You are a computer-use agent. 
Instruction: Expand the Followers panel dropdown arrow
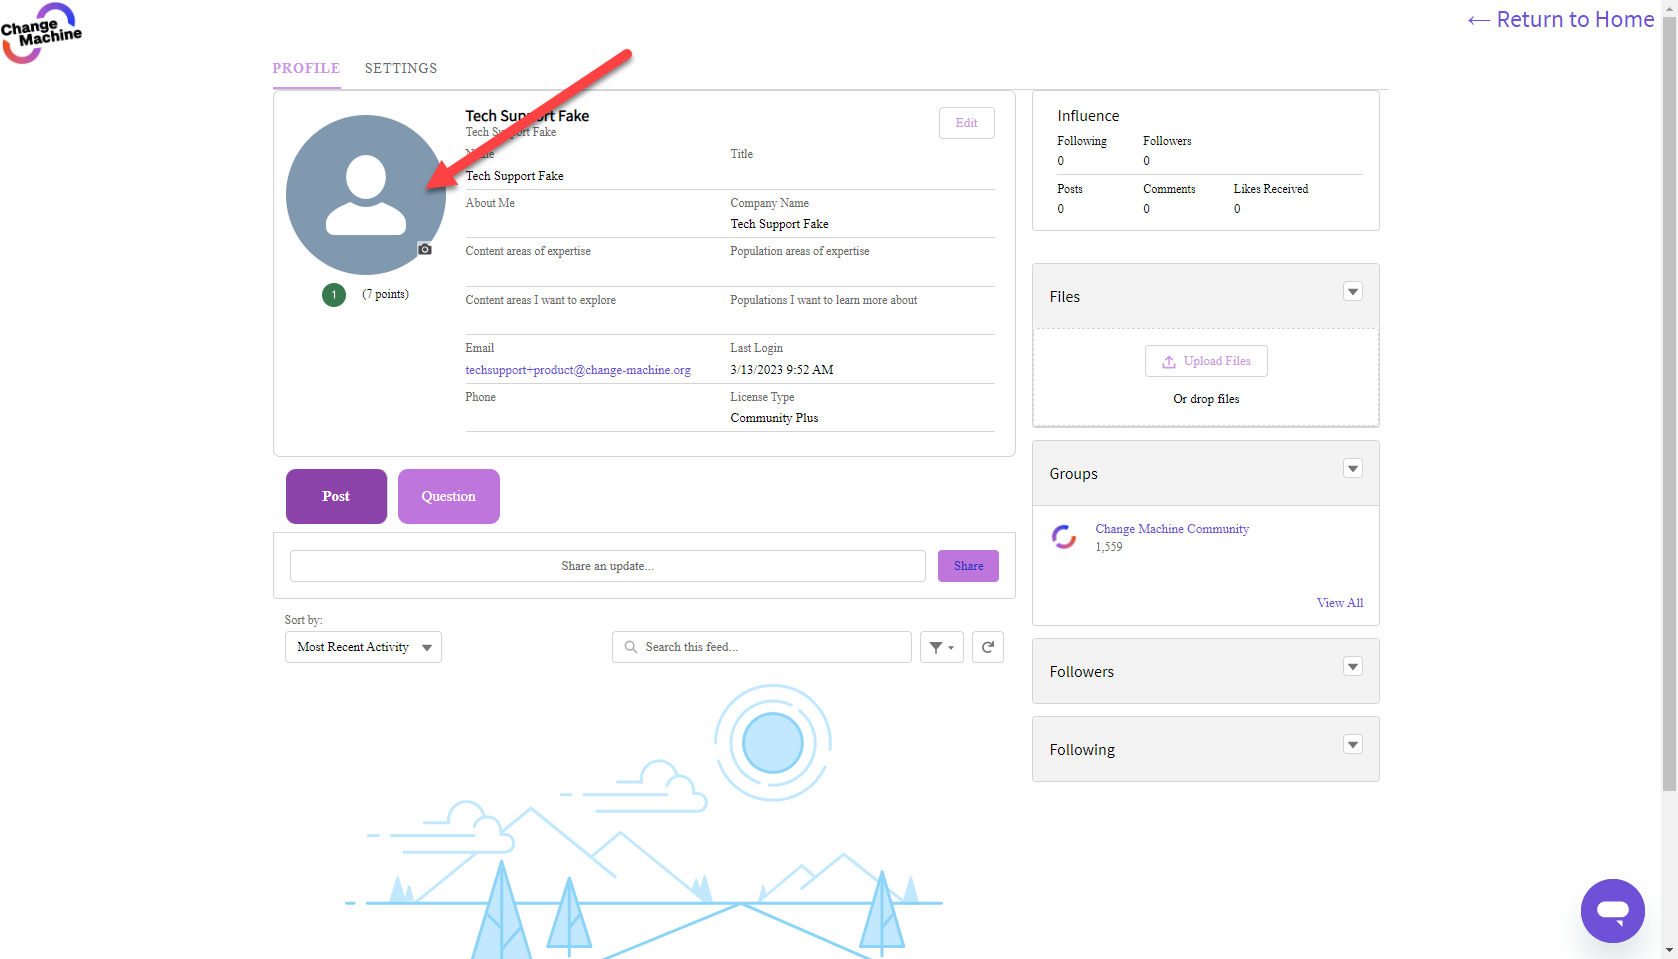tap(1353, 667)
